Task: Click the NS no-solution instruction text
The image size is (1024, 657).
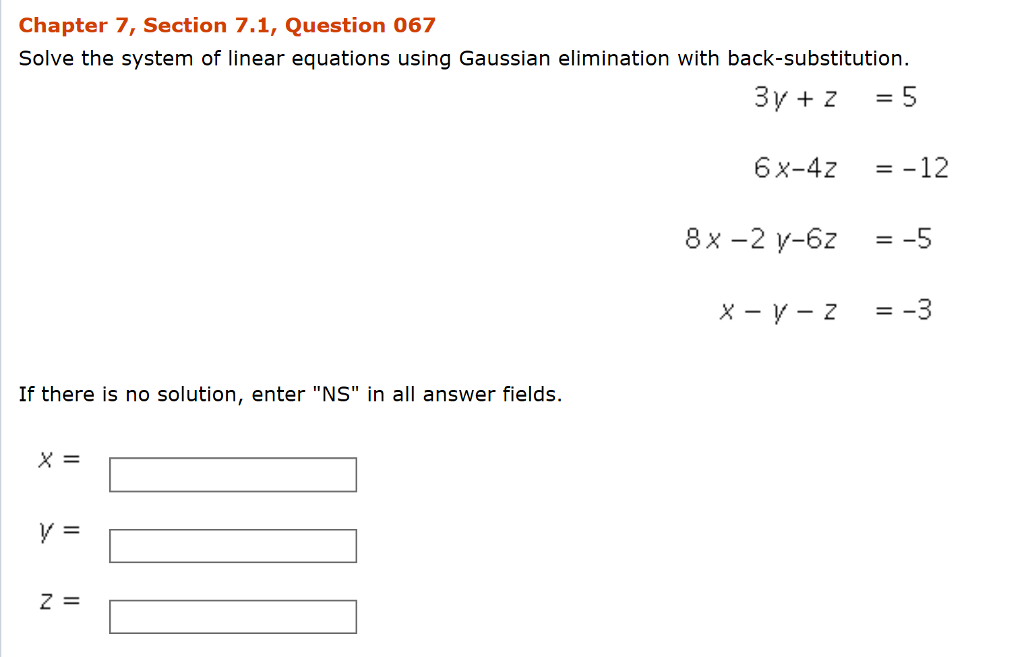Action: 290,393
